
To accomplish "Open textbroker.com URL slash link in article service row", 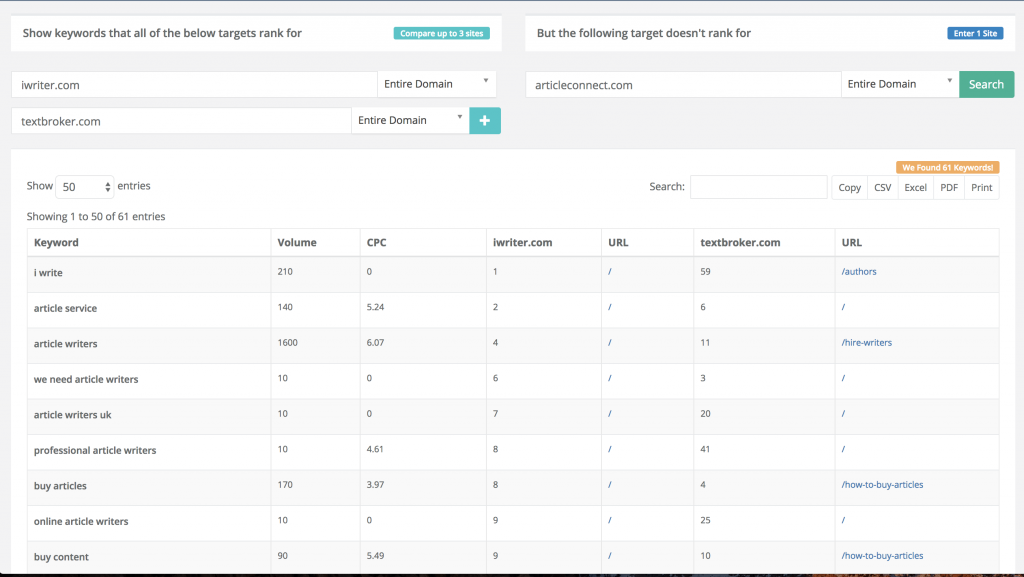I will [x=843, y=307].
